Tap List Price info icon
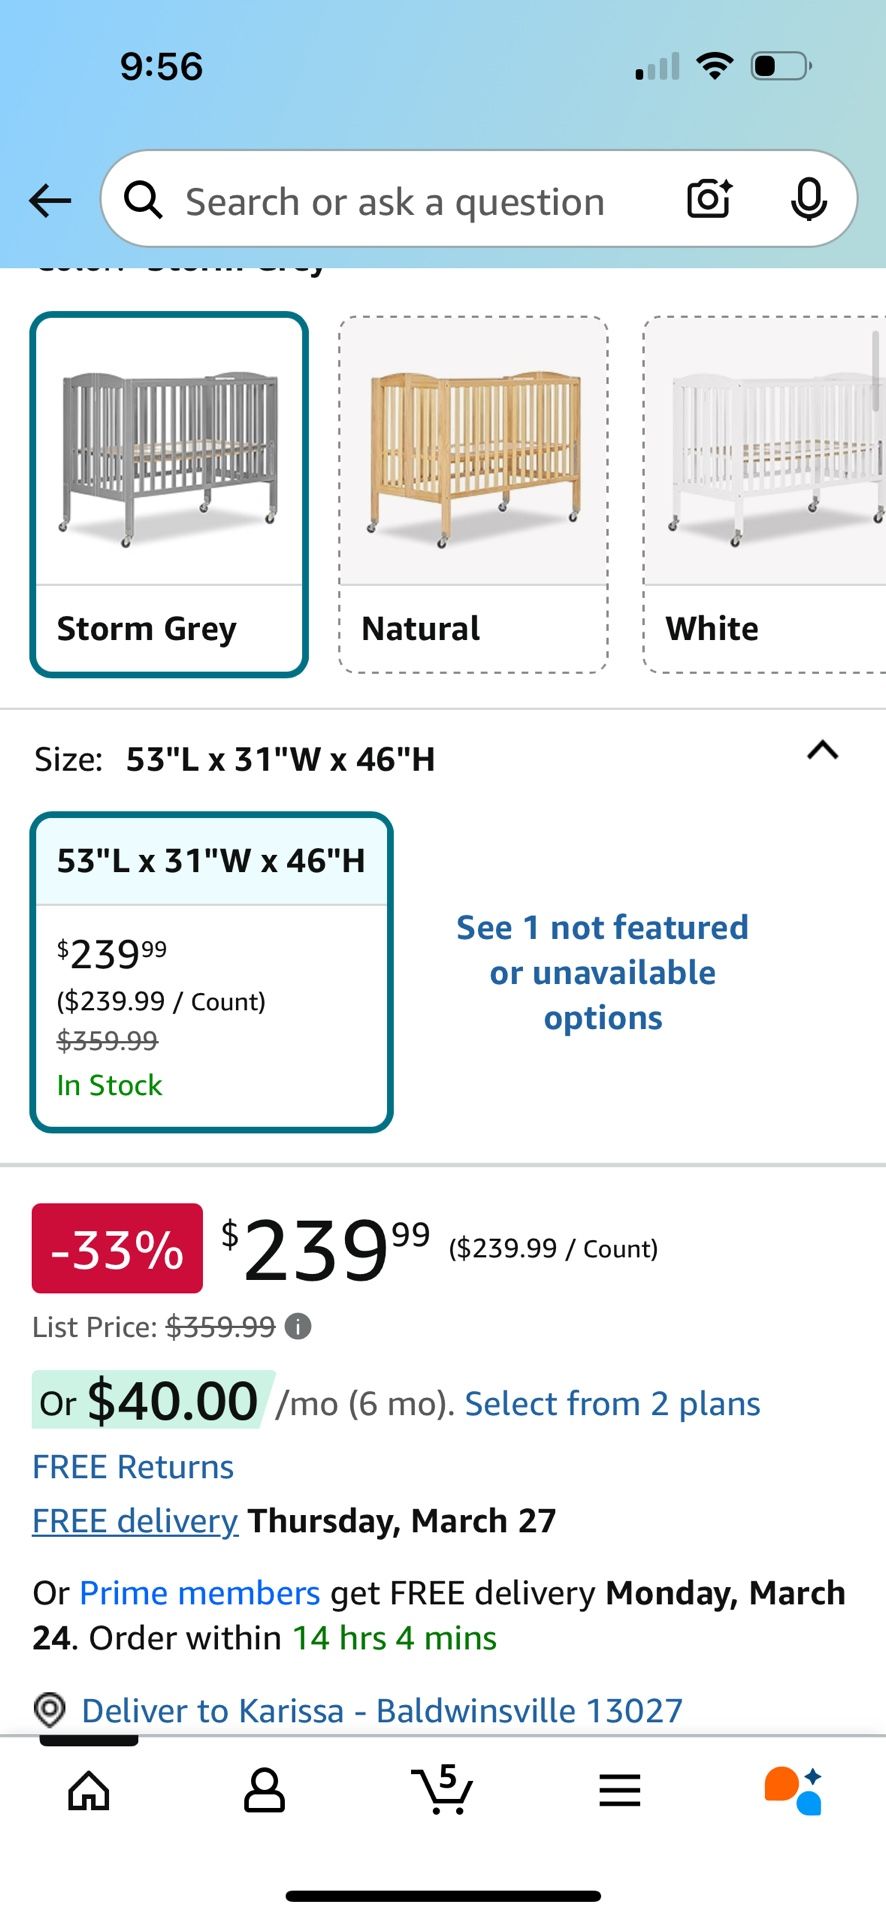 [298, 1327]
